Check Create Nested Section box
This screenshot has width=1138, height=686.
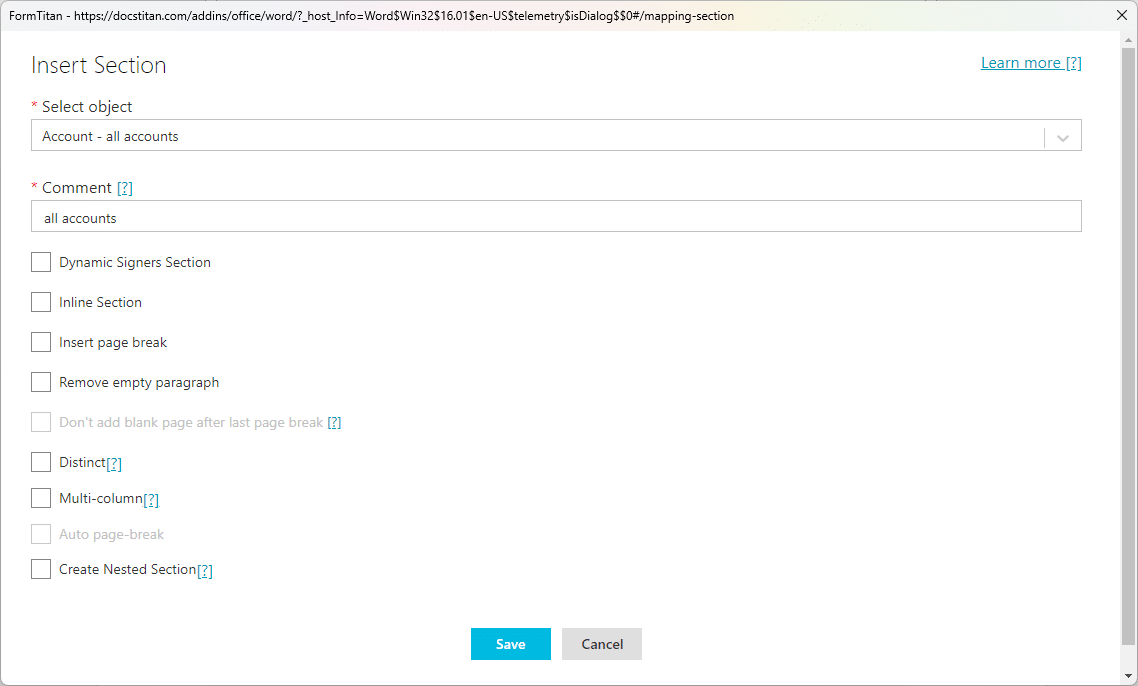(x=41, y=569)
